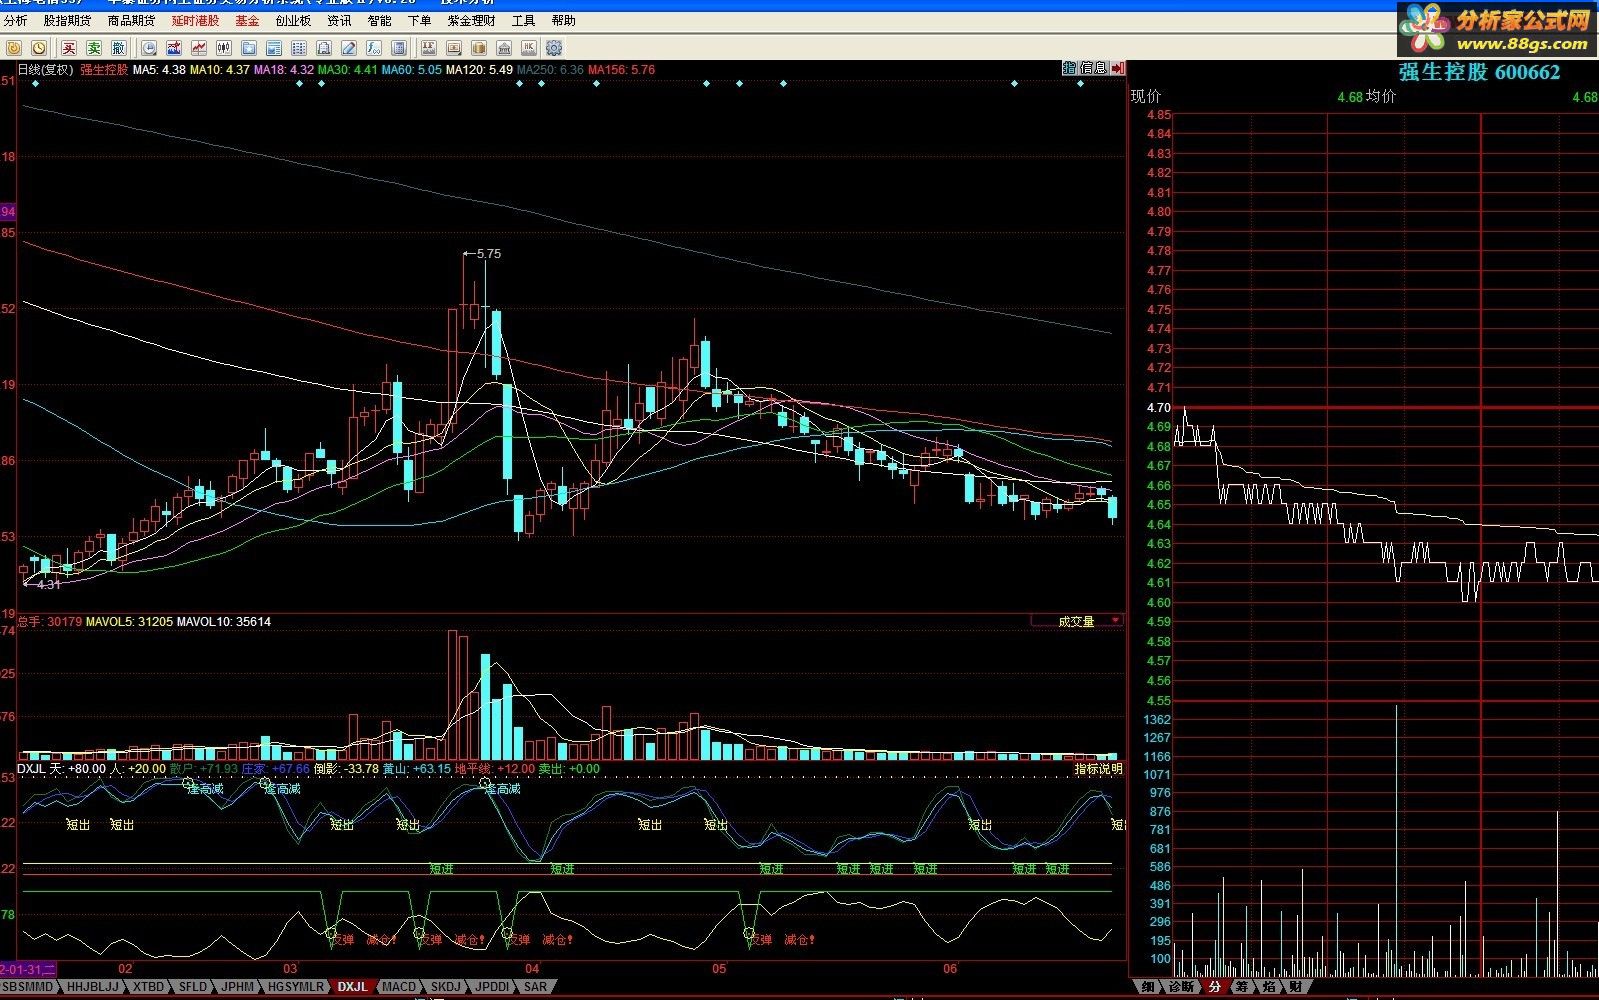The image size is (1599, 1000).
Task: Open the 分析 menu
Action: (x=15, y=21)
